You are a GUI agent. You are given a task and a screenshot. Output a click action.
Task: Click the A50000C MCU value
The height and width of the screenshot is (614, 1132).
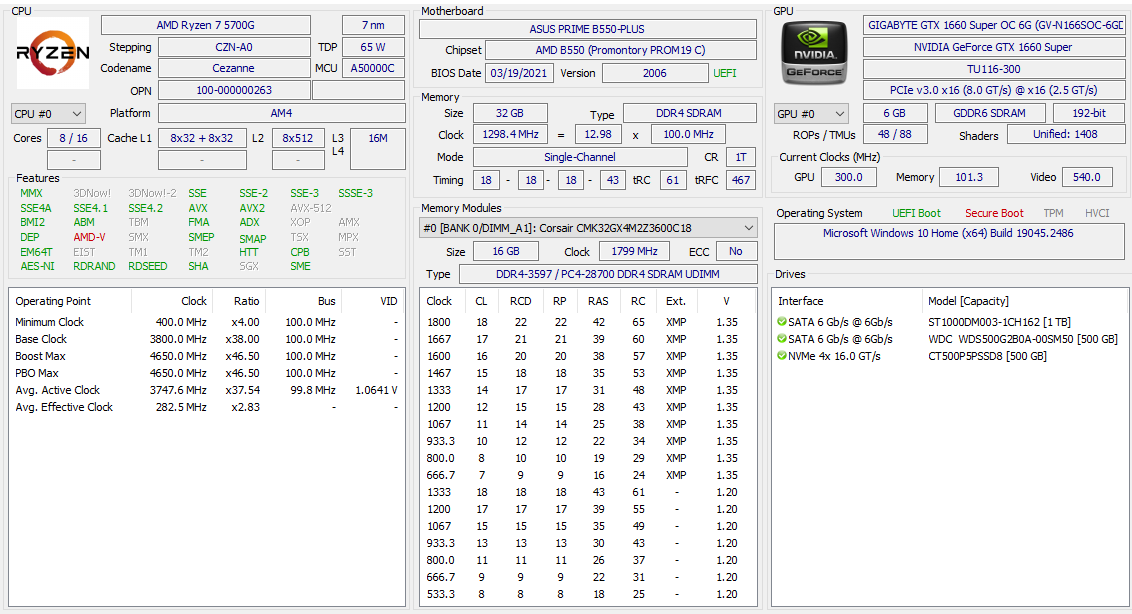click(x=373, y=68)
